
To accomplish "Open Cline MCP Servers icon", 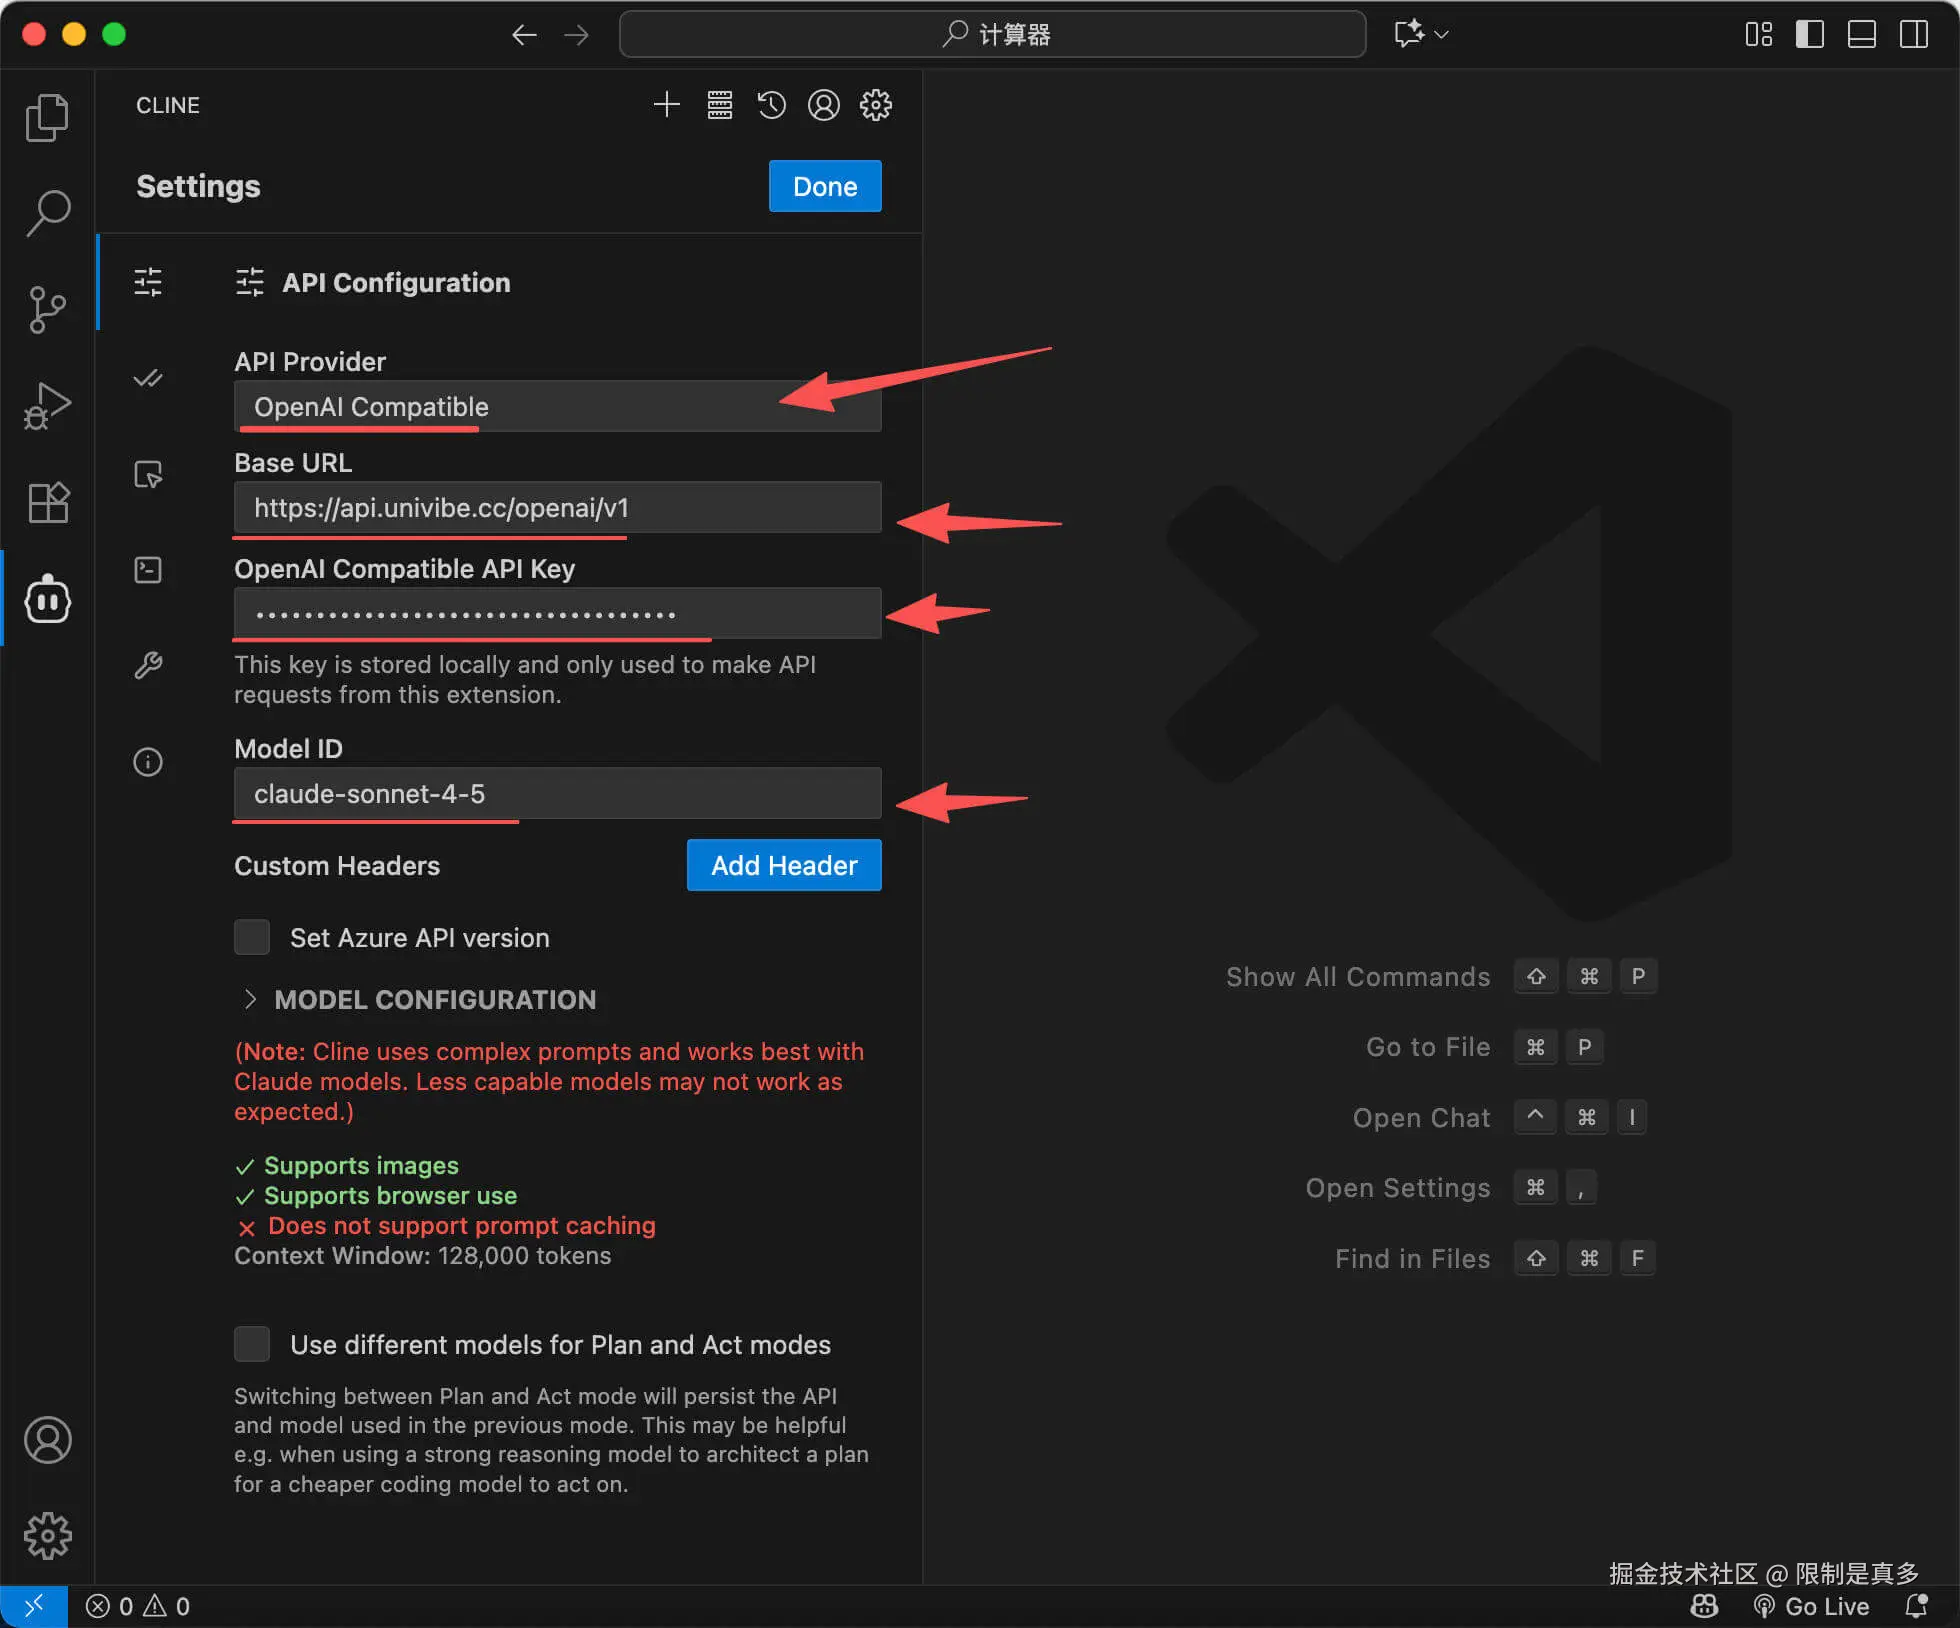I will coord(719,105).
